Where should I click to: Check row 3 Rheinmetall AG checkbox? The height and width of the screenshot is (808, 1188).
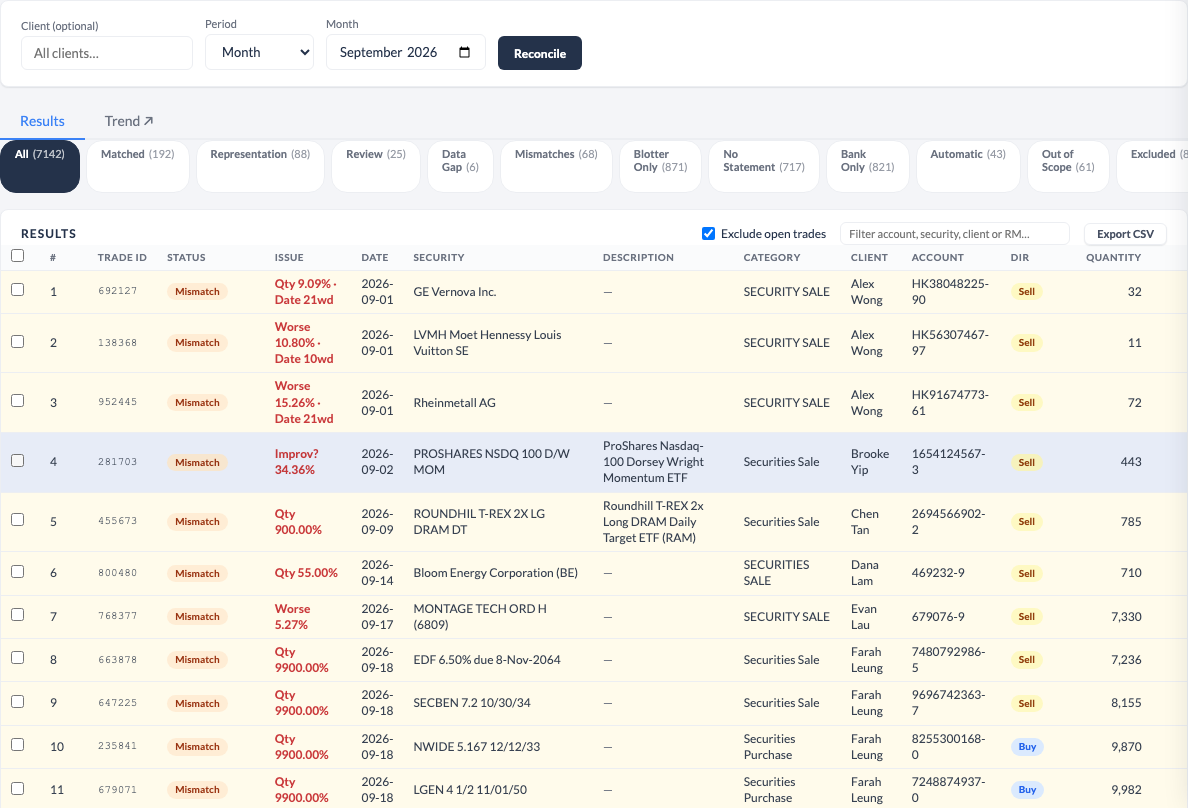(x=17, y=400)
